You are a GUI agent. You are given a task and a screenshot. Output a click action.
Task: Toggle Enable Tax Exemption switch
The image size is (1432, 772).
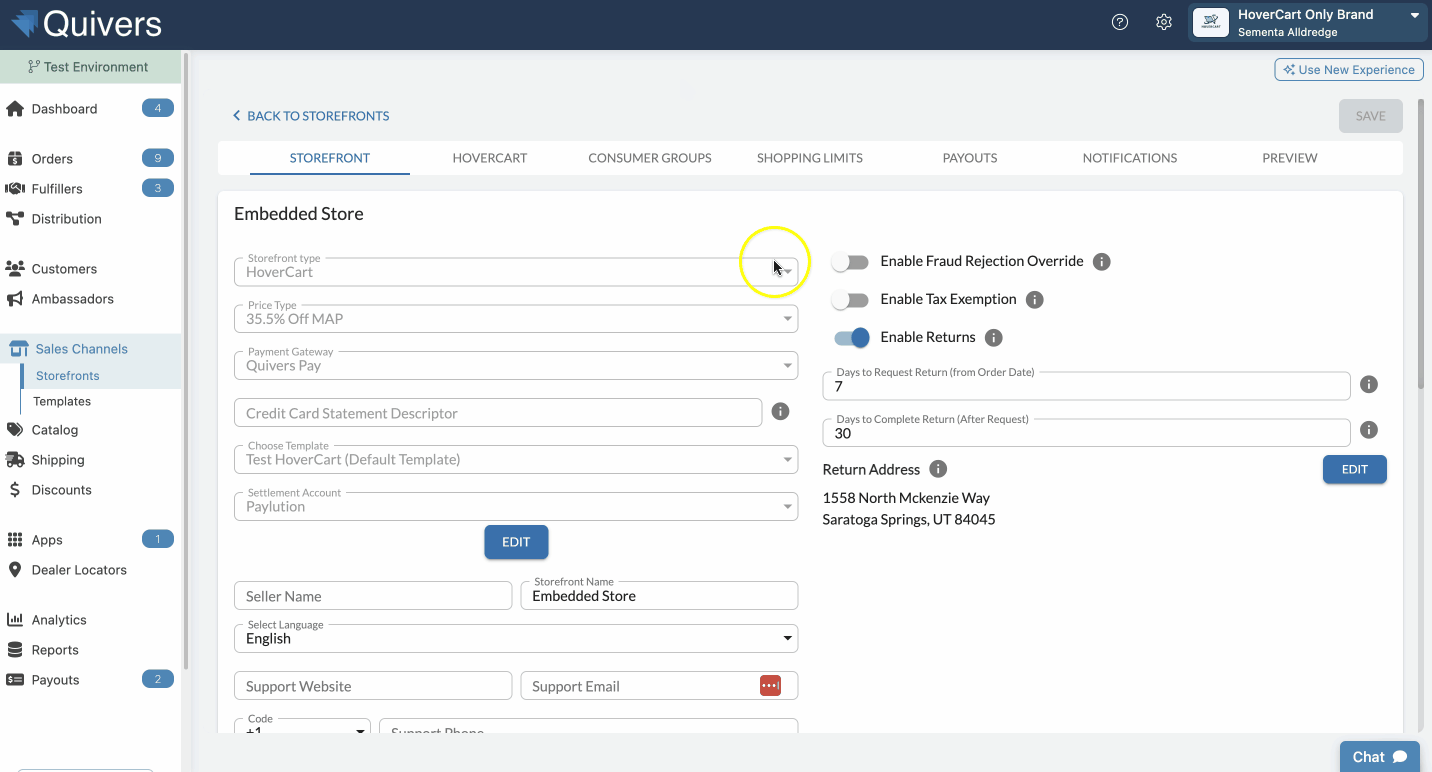851,299
